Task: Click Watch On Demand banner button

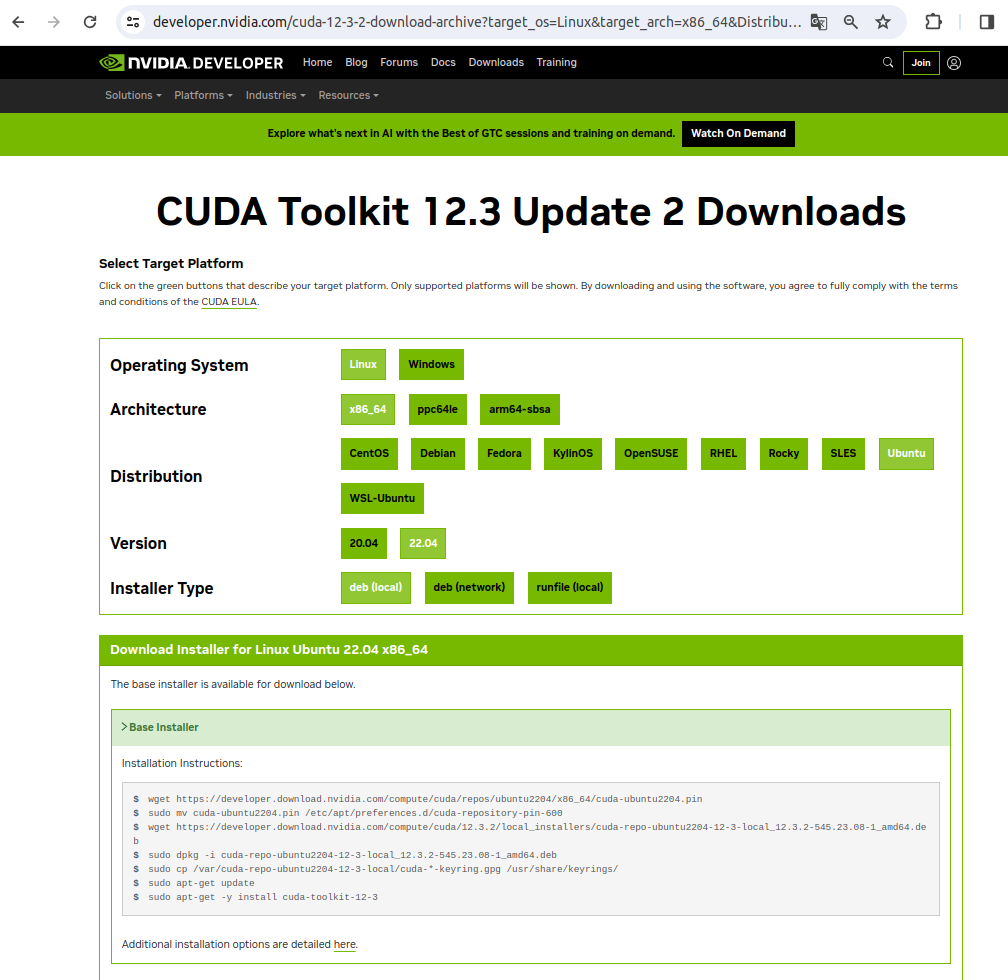Action: pos(738,134)
